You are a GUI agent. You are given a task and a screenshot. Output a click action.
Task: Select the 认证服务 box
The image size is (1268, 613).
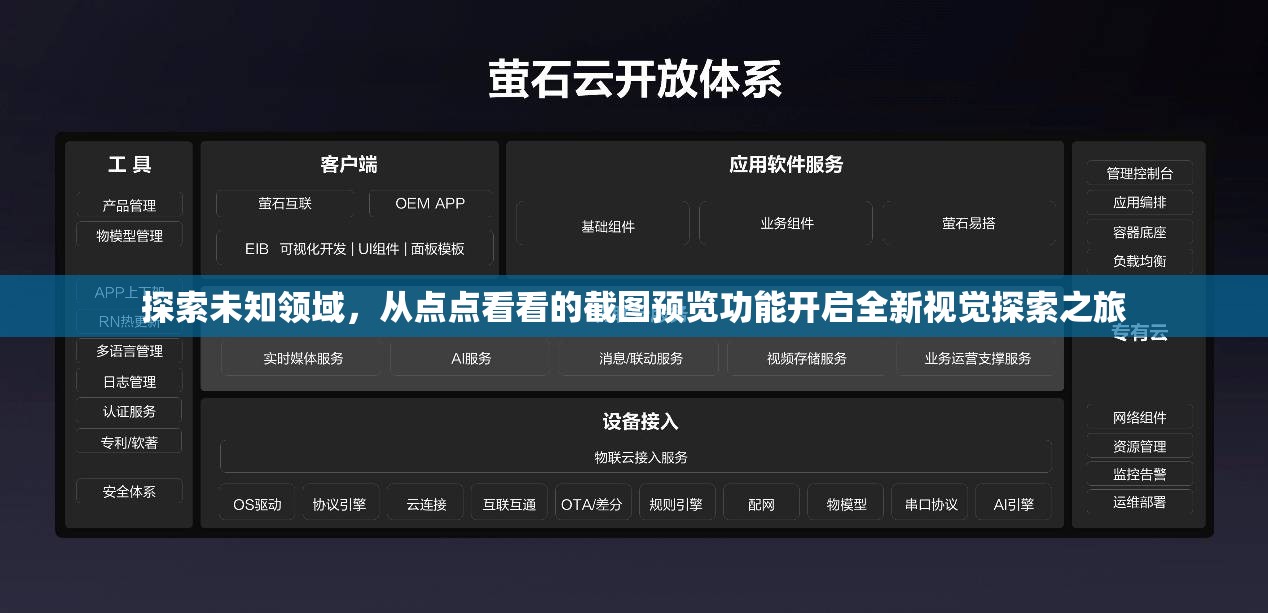tap(129, 411)
